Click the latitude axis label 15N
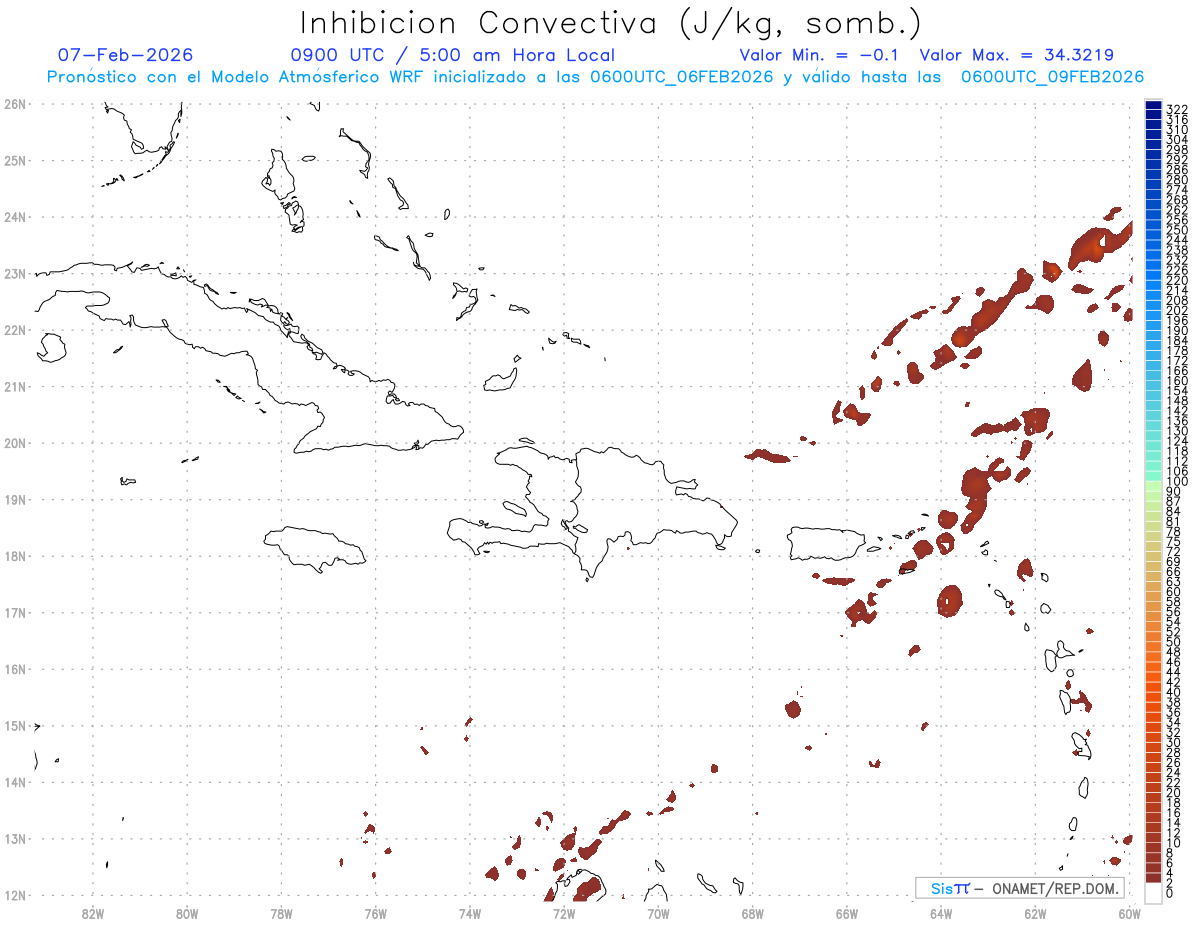 [x=14, y=725]
